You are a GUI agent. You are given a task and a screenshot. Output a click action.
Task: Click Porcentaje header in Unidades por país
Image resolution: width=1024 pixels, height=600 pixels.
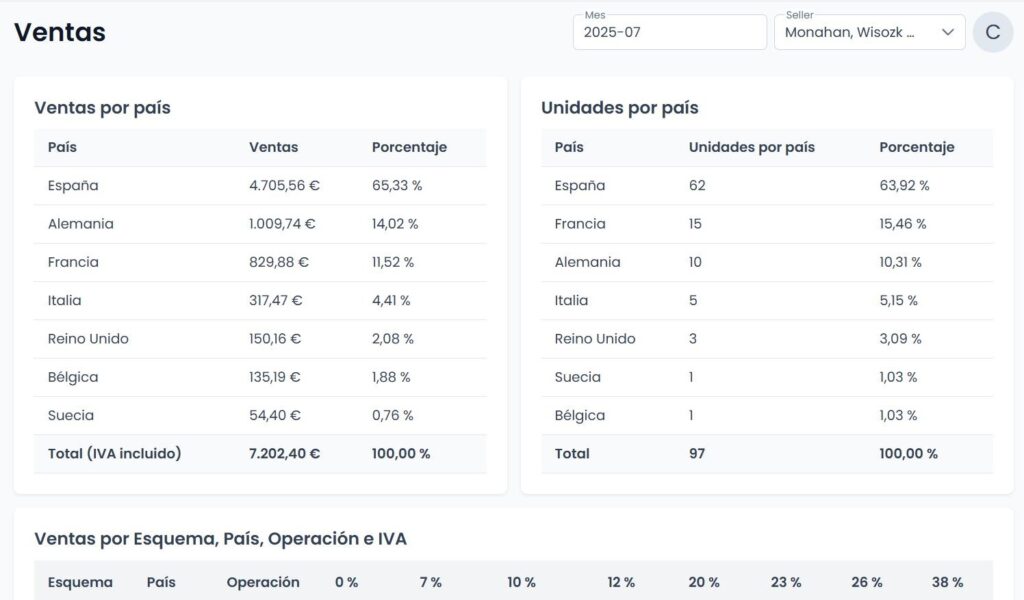click(917, 147)
